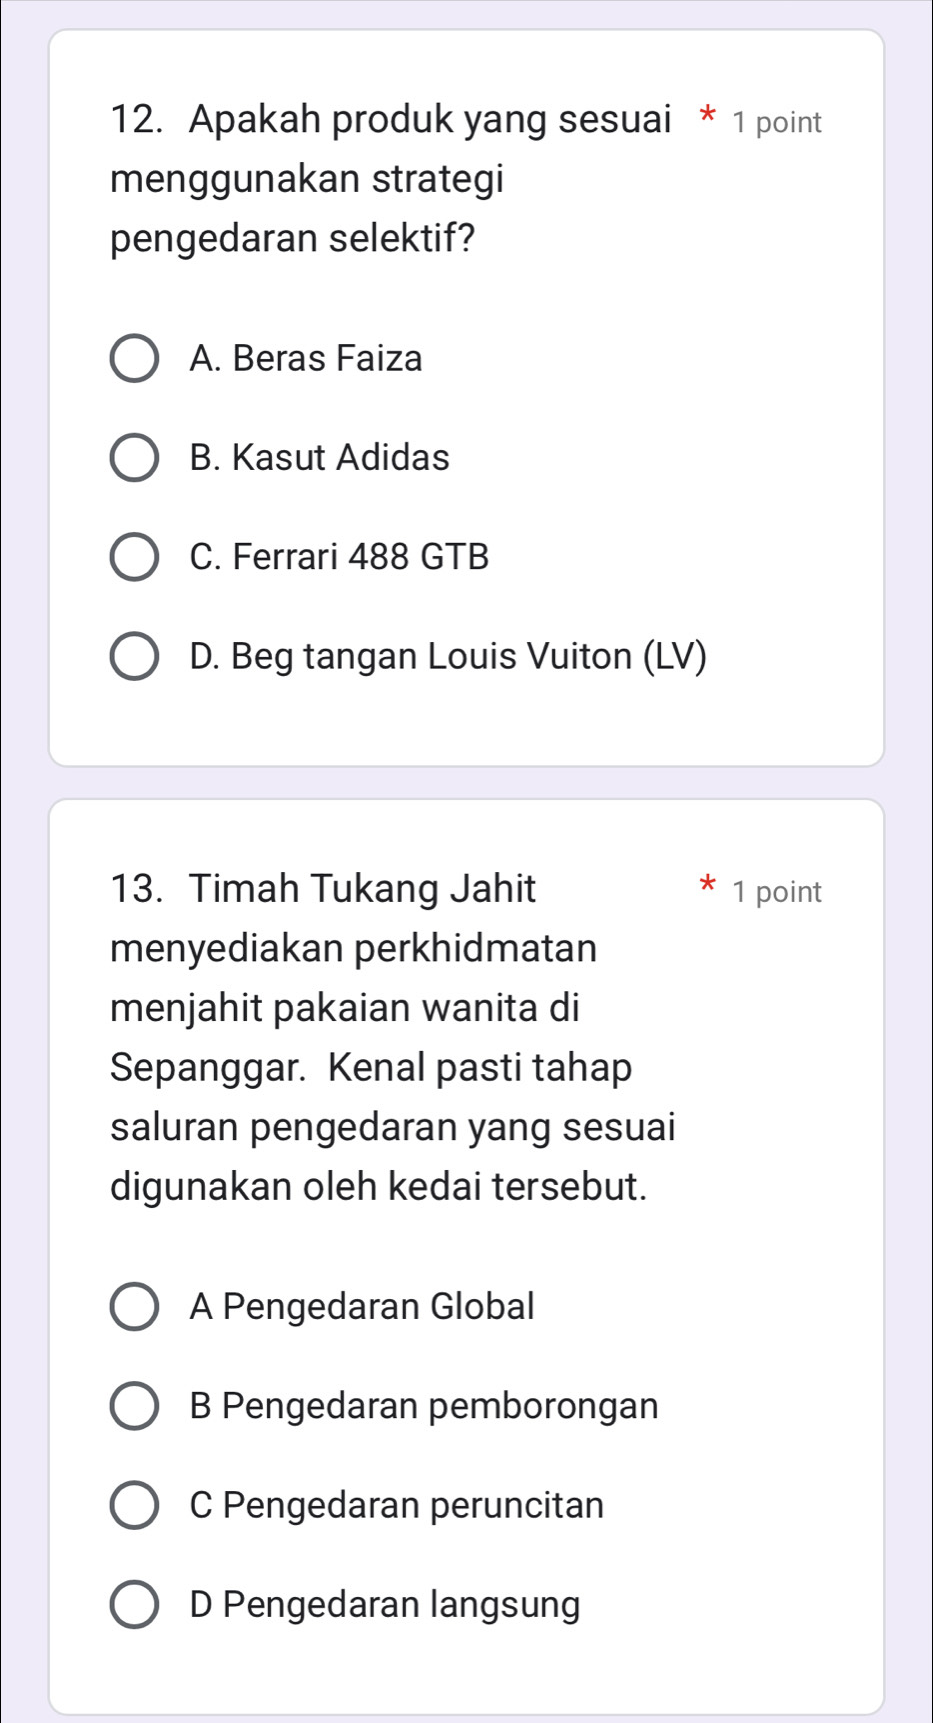933x1723 pixels.
Task: Click the 'A. Beras Faiza' answer text
Action: (x=305, y=358)
